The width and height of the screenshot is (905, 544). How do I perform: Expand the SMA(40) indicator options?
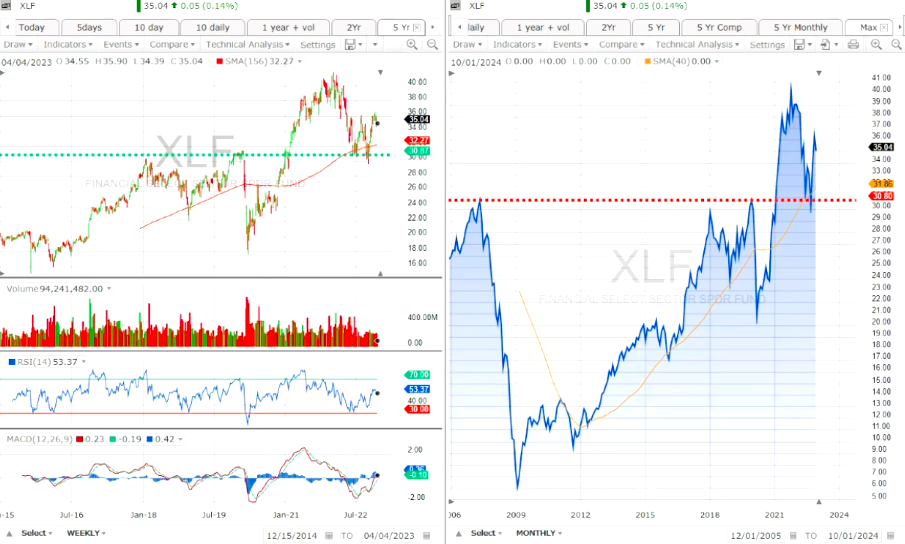[717, 61]
